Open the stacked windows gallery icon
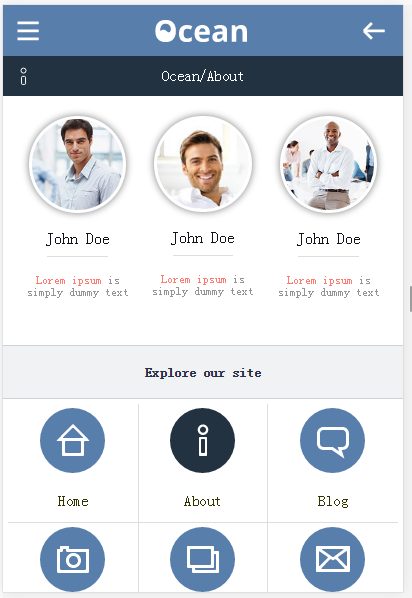This screenshot has width=412, height=598. pyautogui.click(x=203, y=559)
